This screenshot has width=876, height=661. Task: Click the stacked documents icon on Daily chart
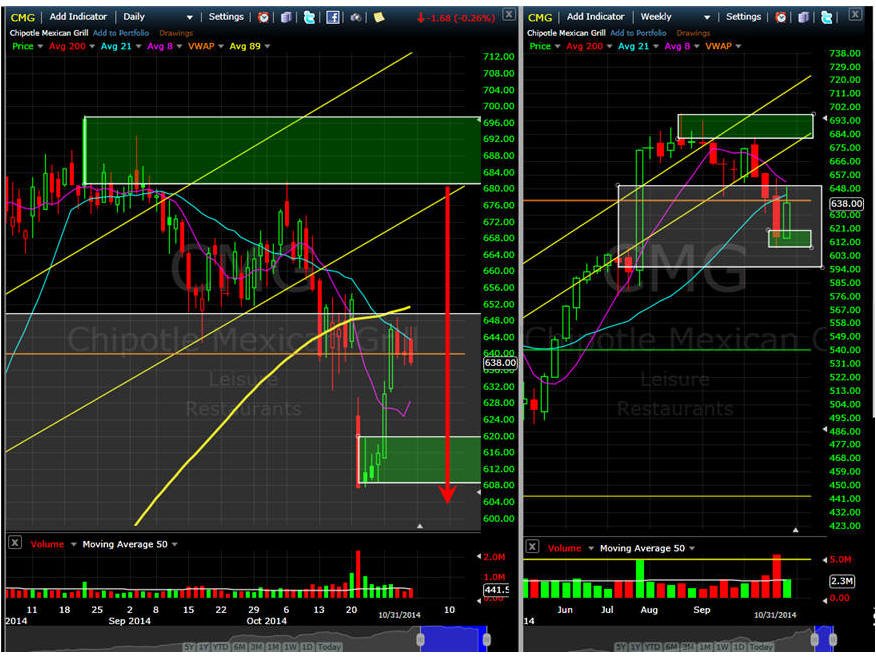pos(286,17)
